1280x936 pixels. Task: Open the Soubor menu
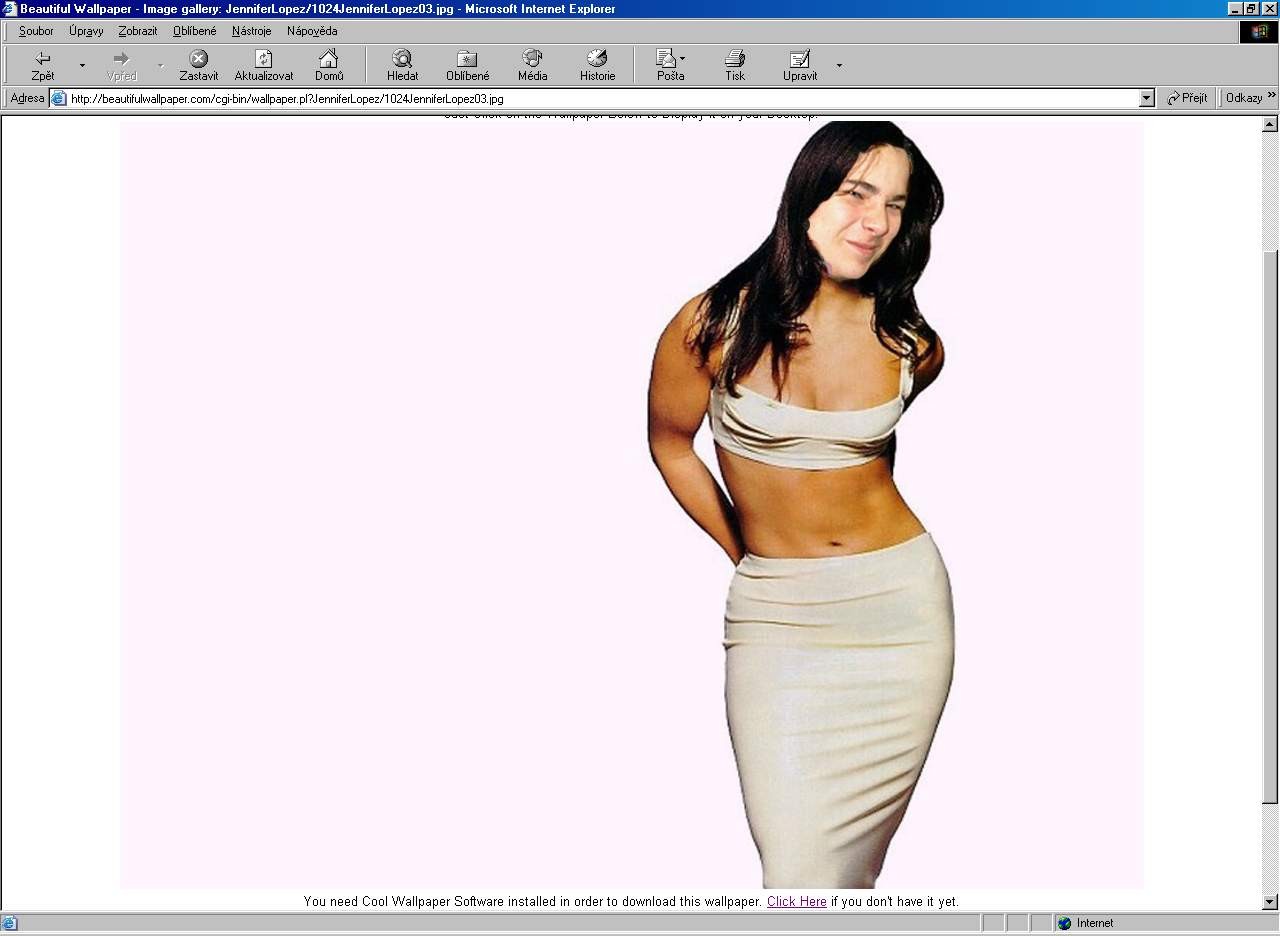point(36,31)
